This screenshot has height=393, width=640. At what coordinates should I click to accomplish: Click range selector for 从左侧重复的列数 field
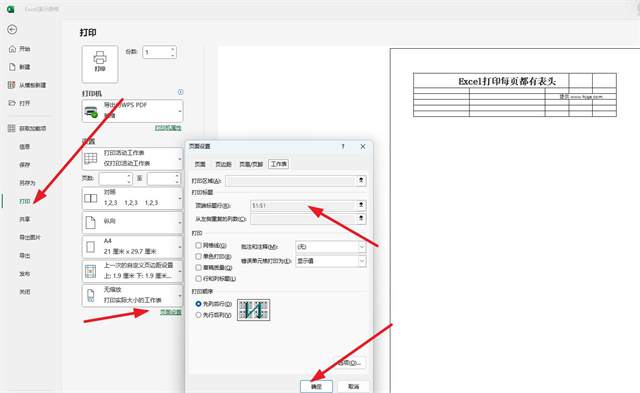(361, 219)
